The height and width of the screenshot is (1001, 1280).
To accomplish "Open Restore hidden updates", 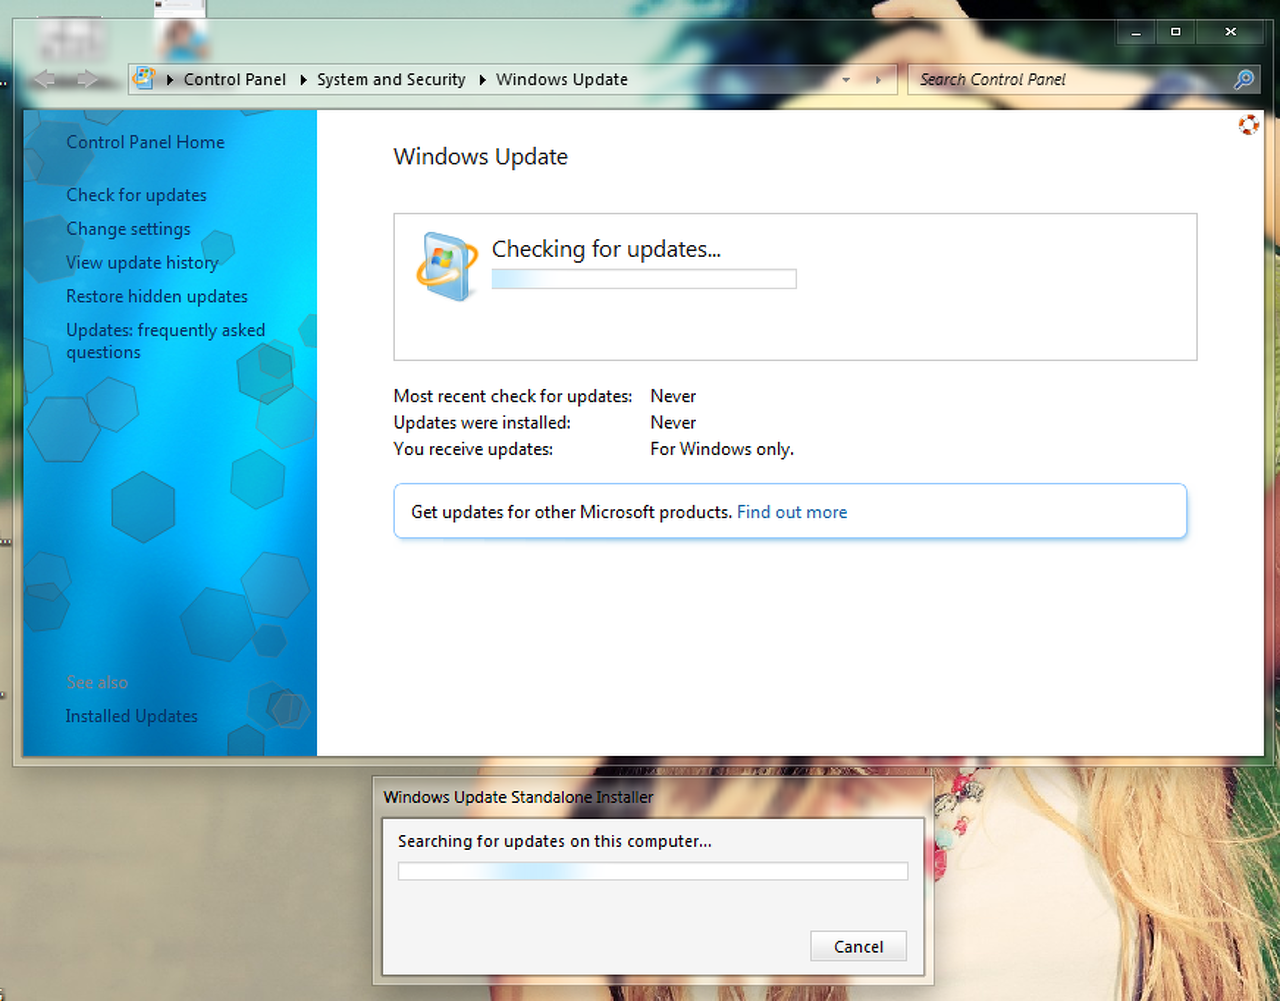I will click(x=157, y=296).
